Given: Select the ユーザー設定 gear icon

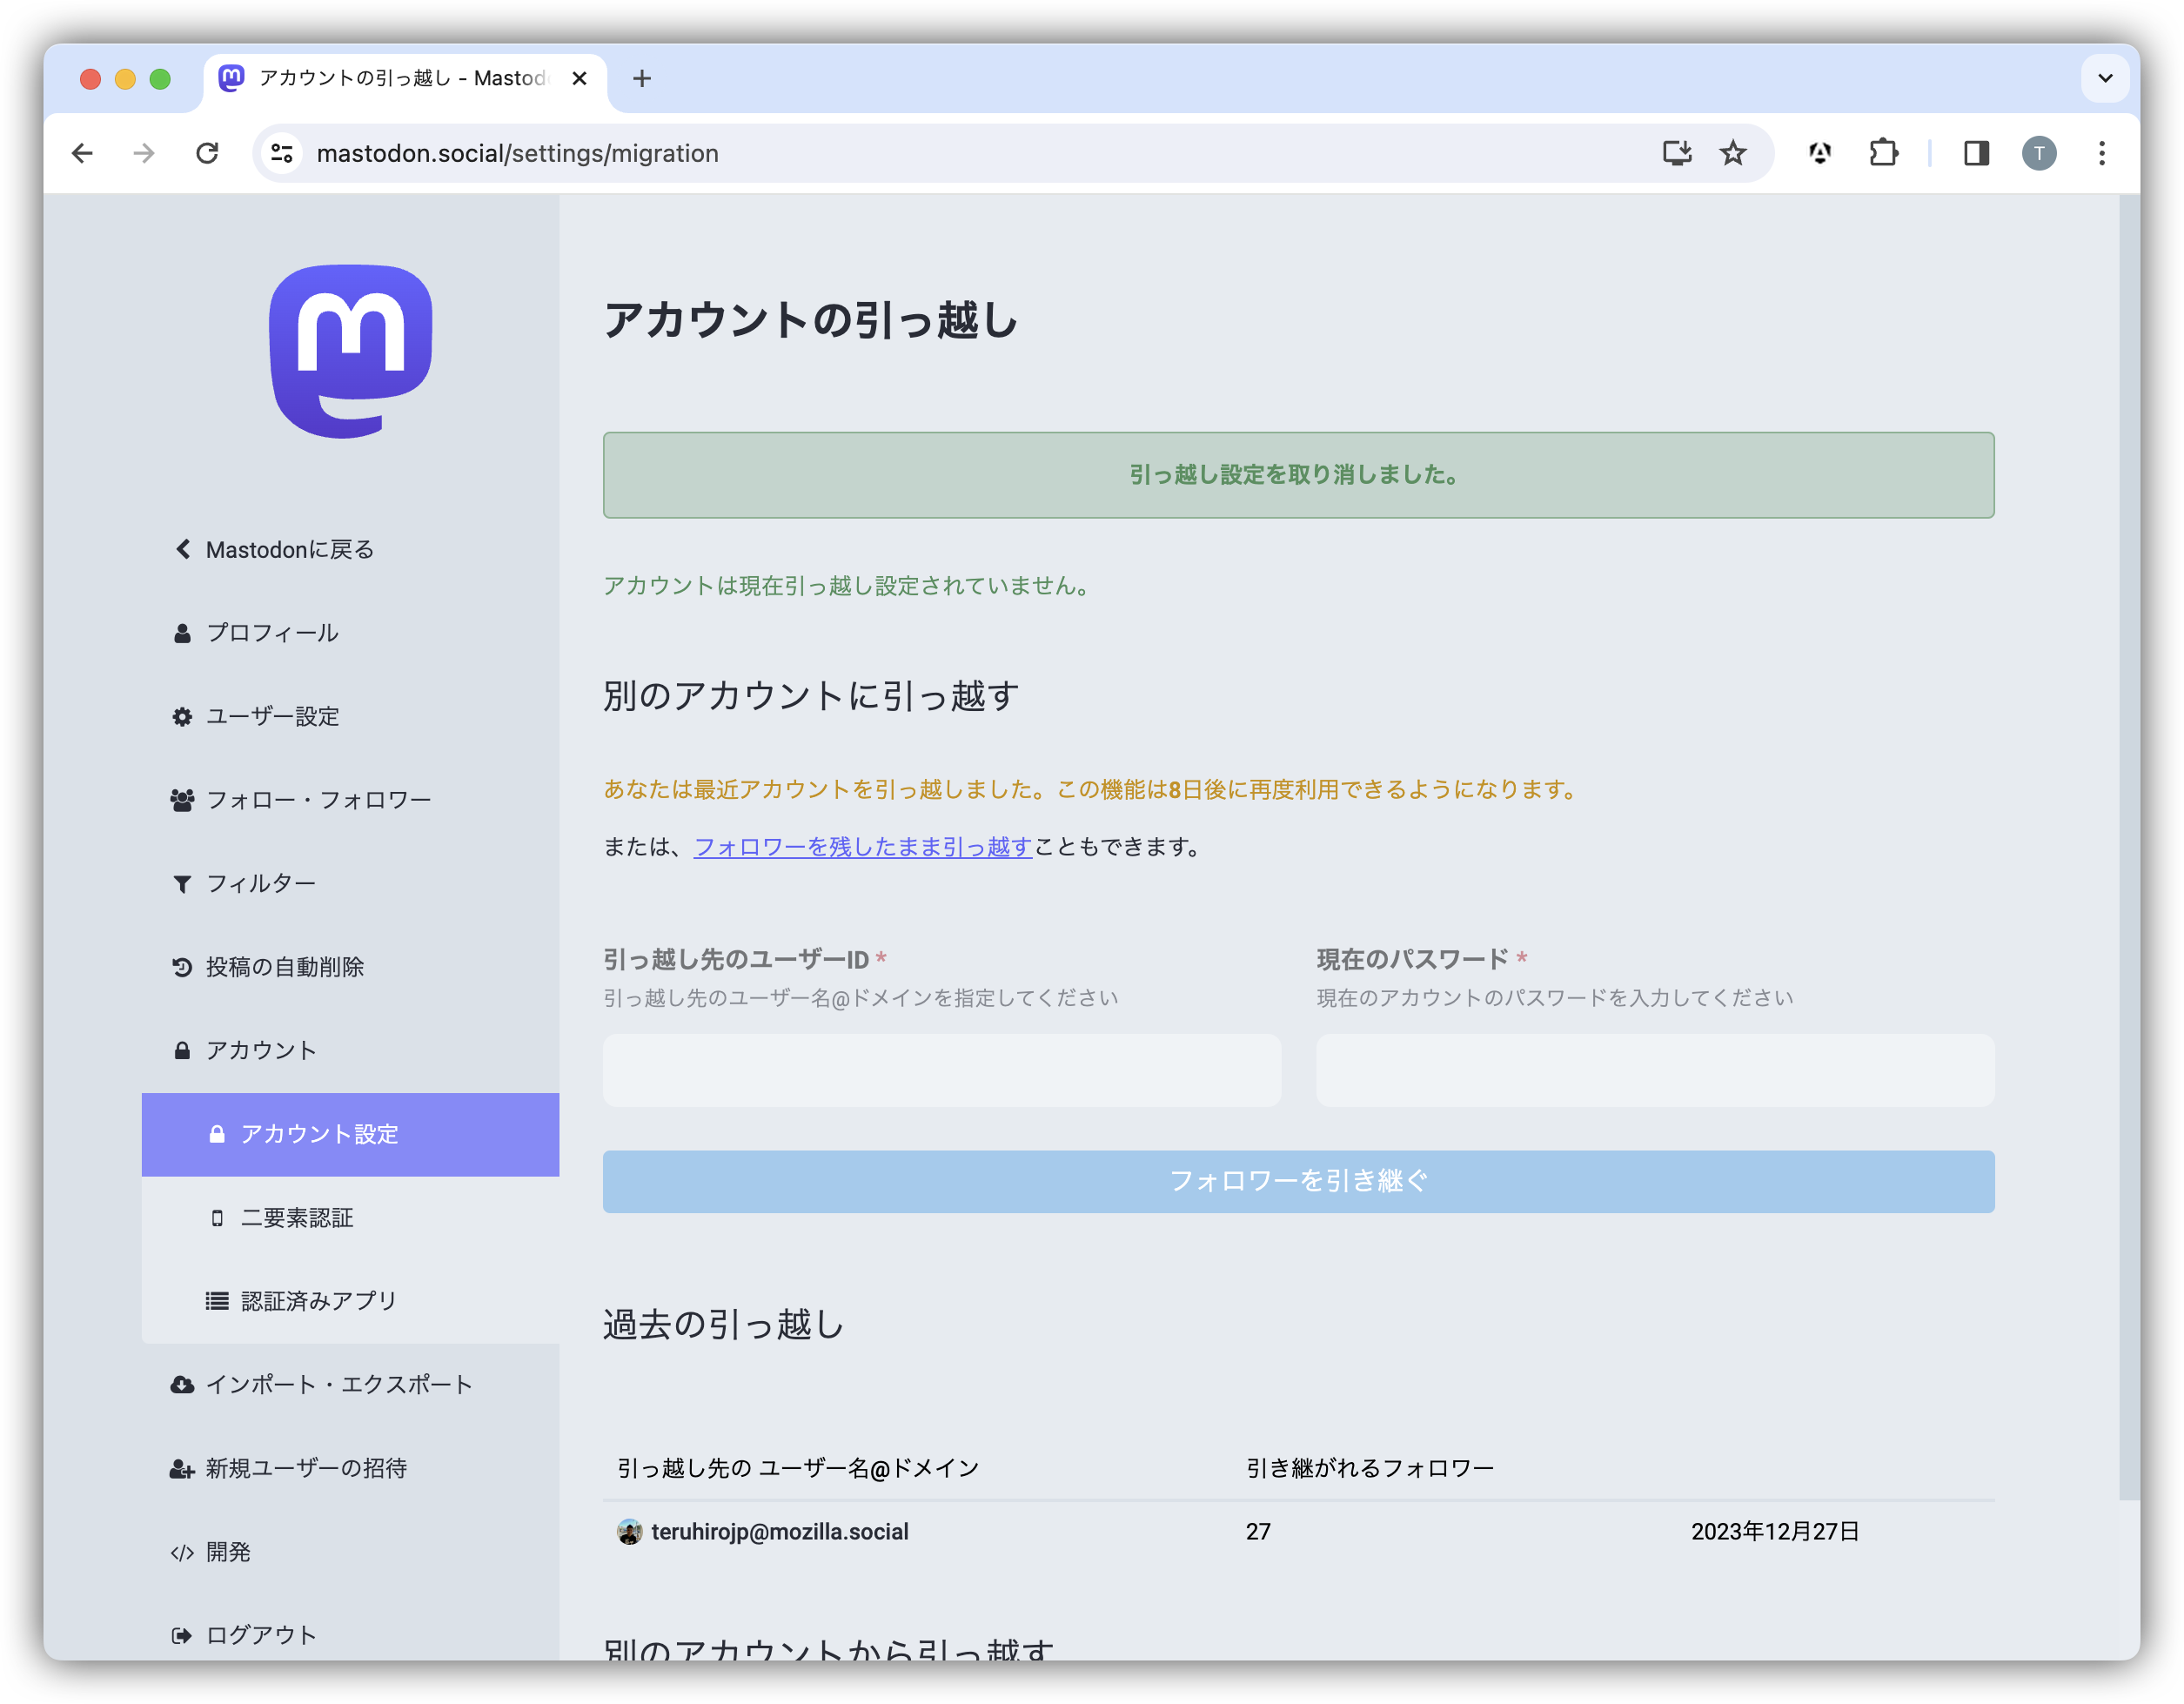Looking at the screenshot, I should (x=181, y=717).
